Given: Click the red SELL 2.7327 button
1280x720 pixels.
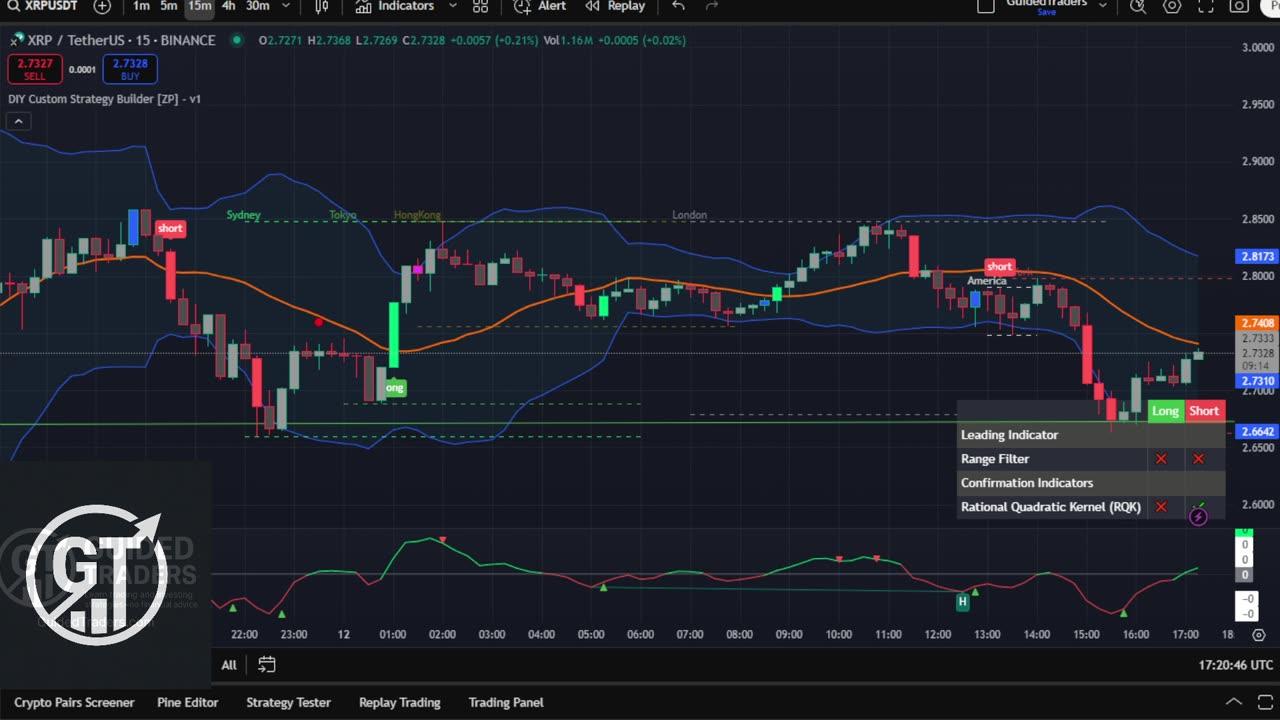Looking at the screenshot, I should click(35, 69).
